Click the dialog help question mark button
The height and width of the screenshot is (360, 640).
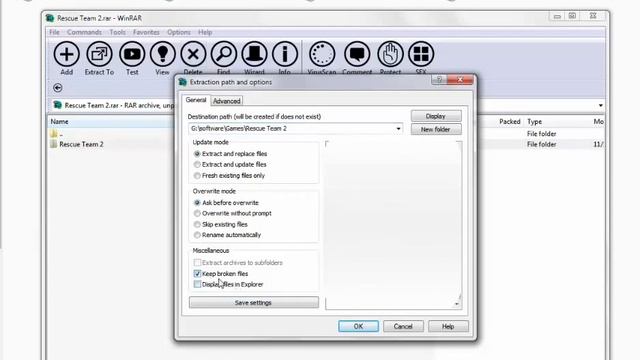coord(439,80)
